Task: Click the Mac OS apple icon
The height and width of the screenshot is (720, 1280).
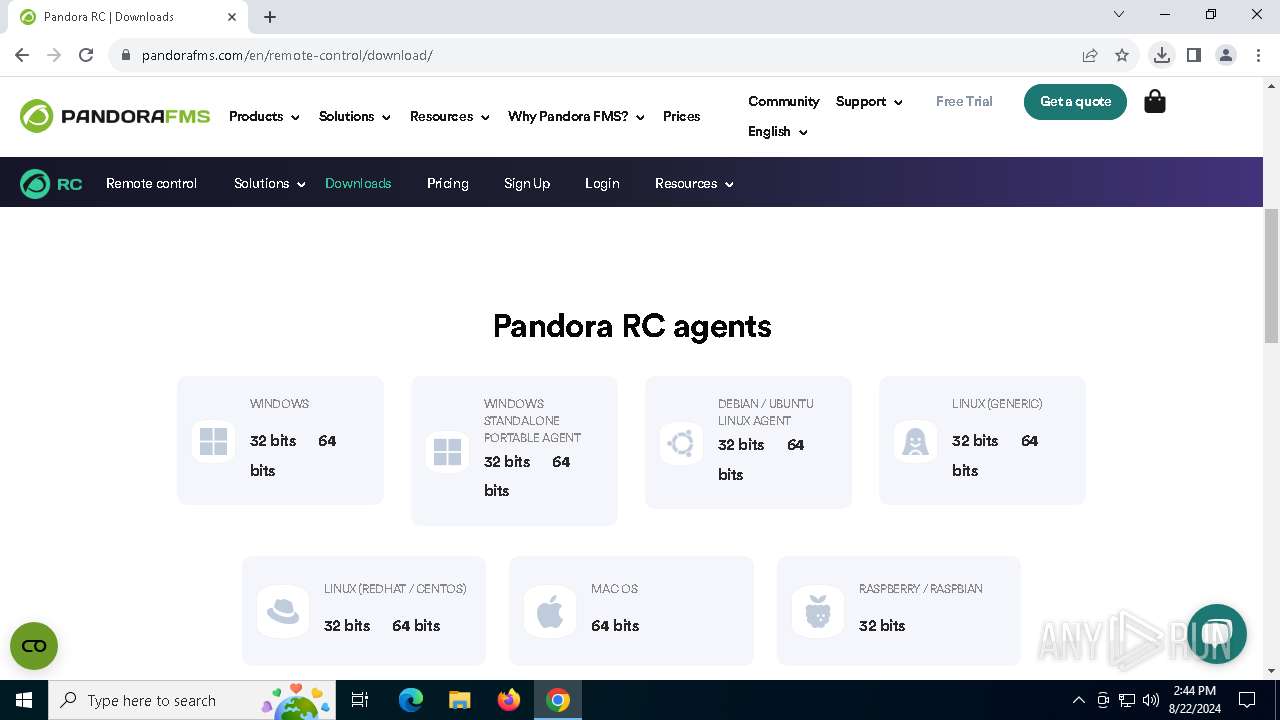Action: [x=550, y=611]
